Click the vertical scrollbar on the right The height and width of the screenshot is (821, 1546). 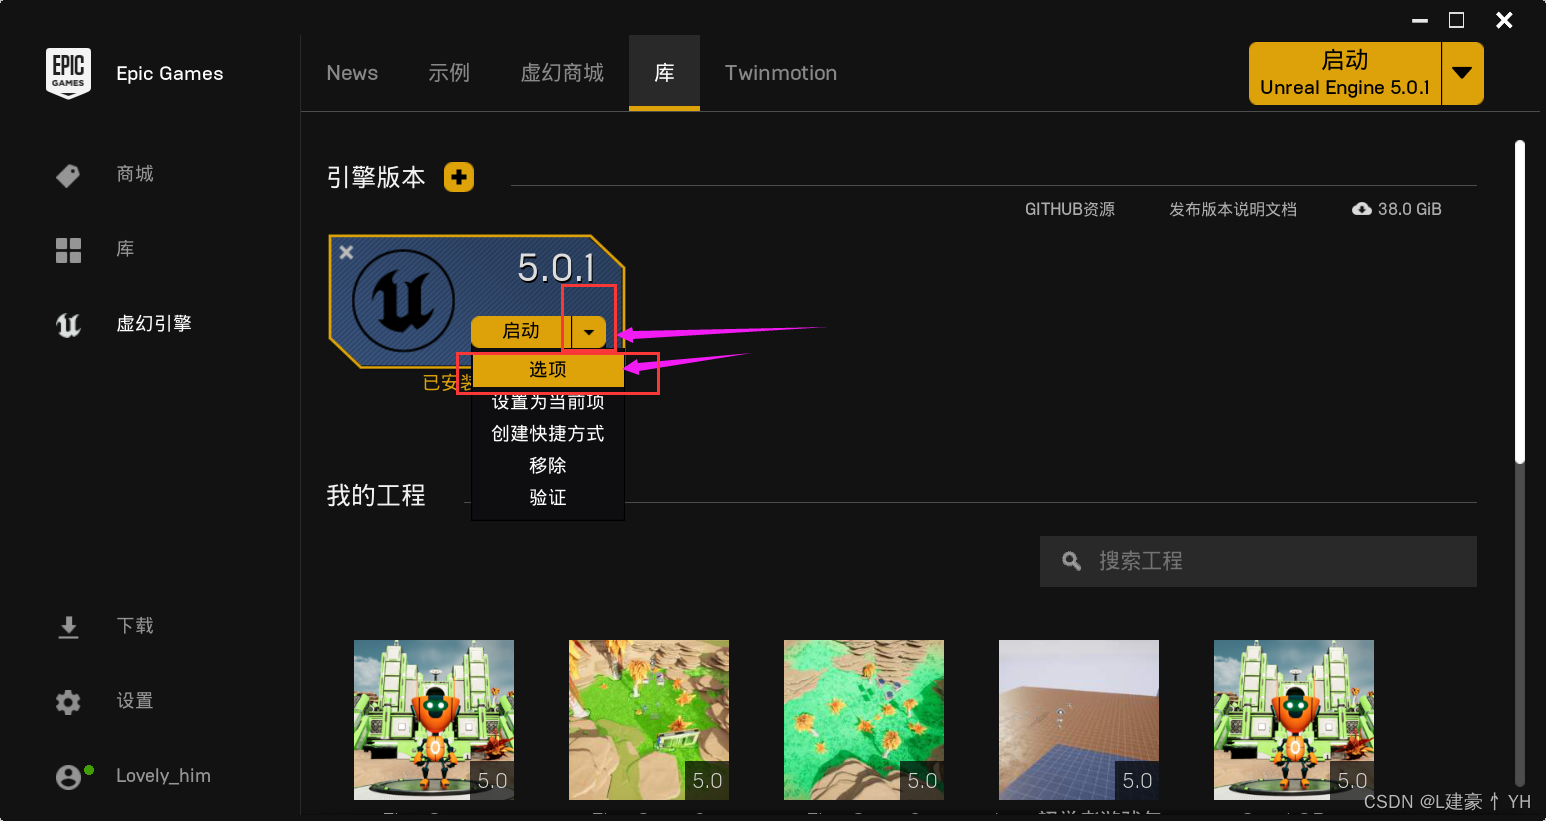click(1520, 302)
